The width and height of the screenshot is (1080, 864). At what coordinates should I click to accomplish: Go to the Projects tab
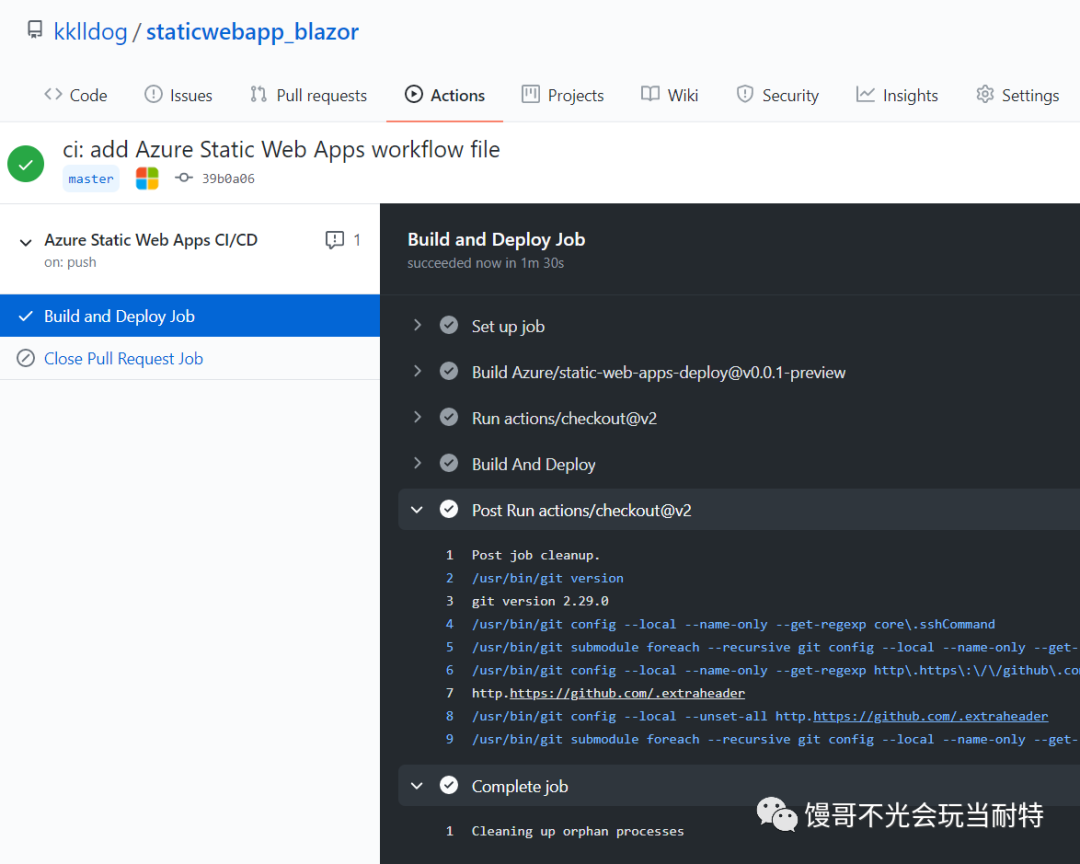(563, 95)
